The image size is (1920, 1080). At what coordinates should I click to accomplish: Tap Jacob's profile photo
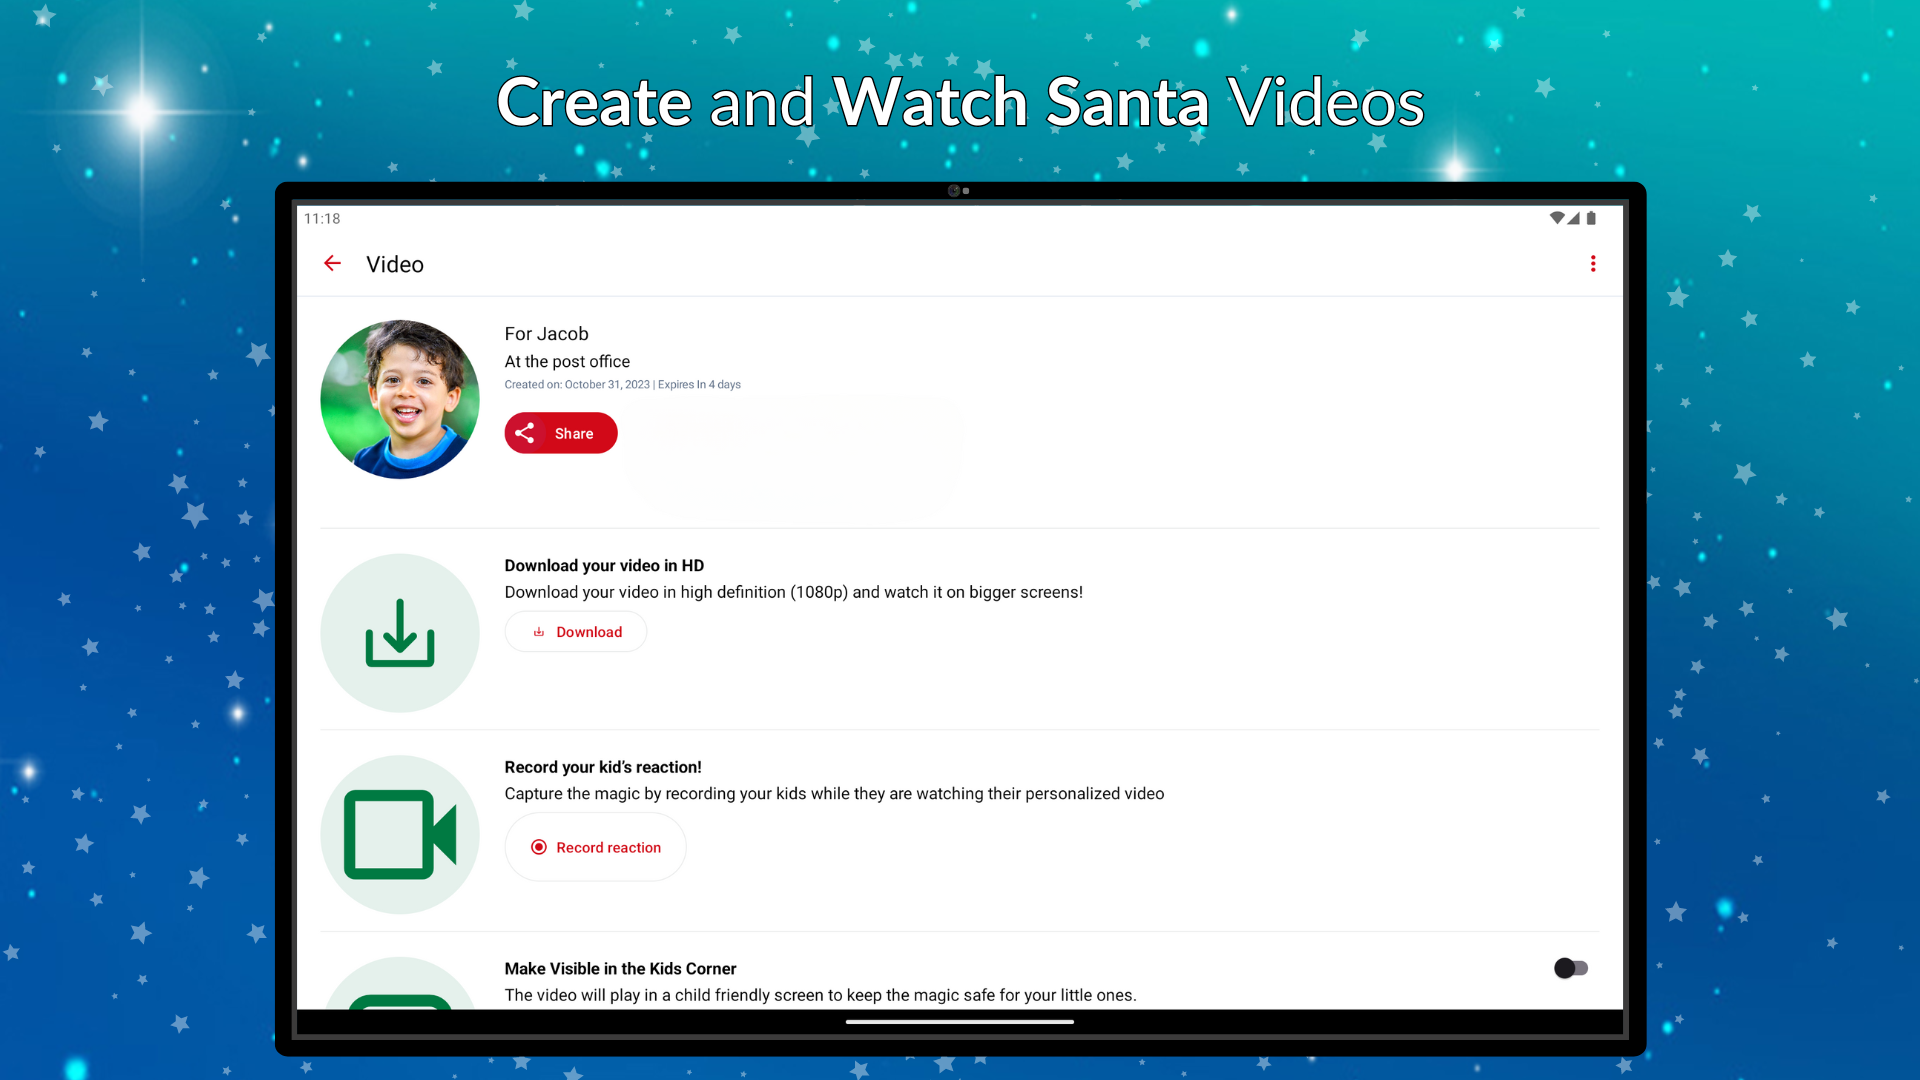coord(399,399)
